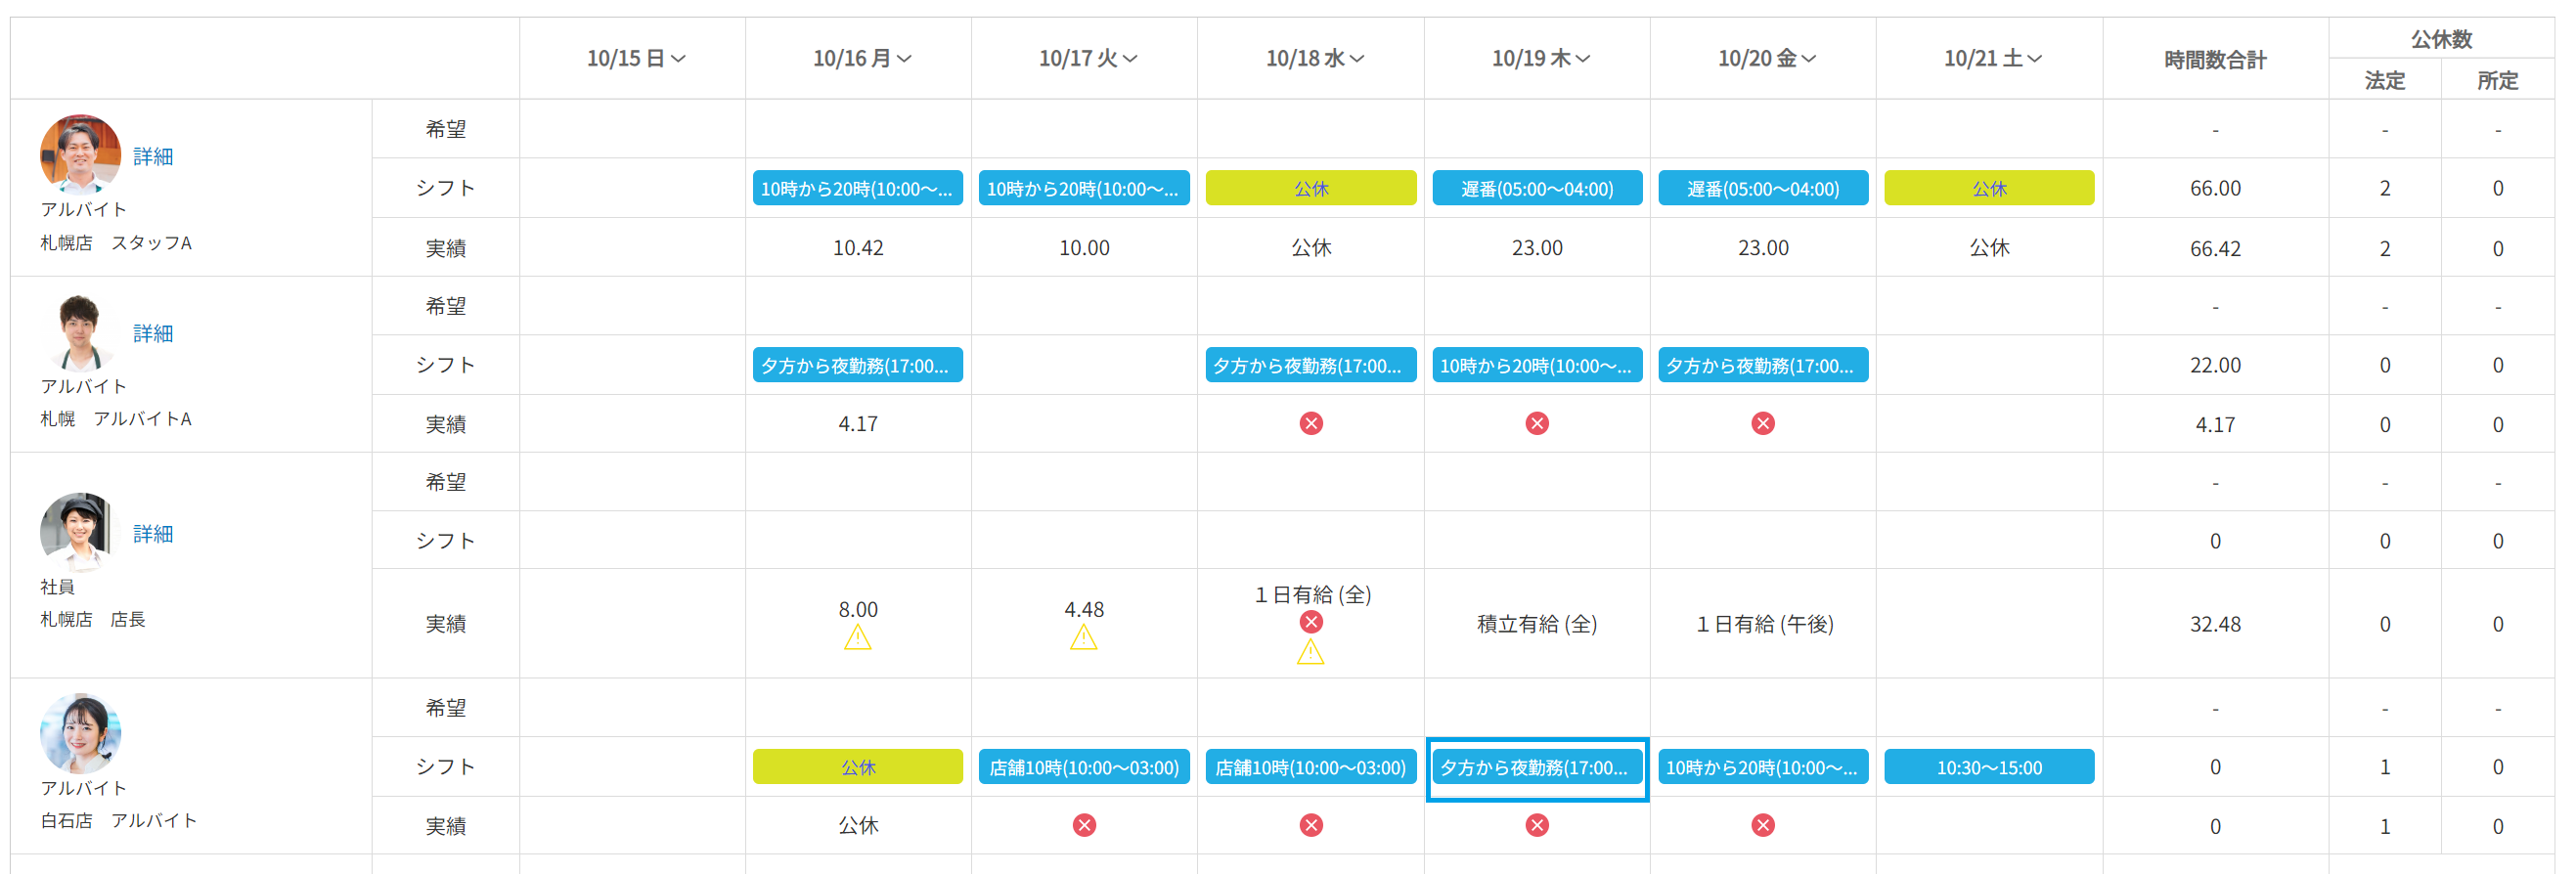Click red error icon for 白石店 on 10/17

click(1083, 825)
